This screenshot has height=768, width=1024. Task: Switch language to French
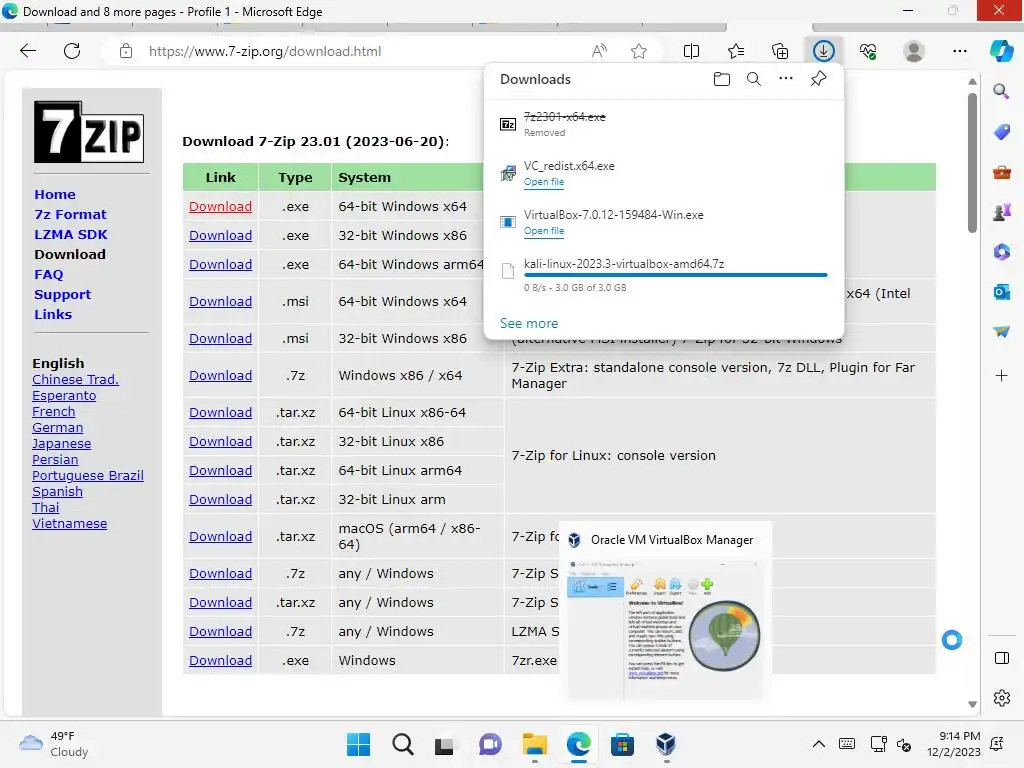coord(54,411)
